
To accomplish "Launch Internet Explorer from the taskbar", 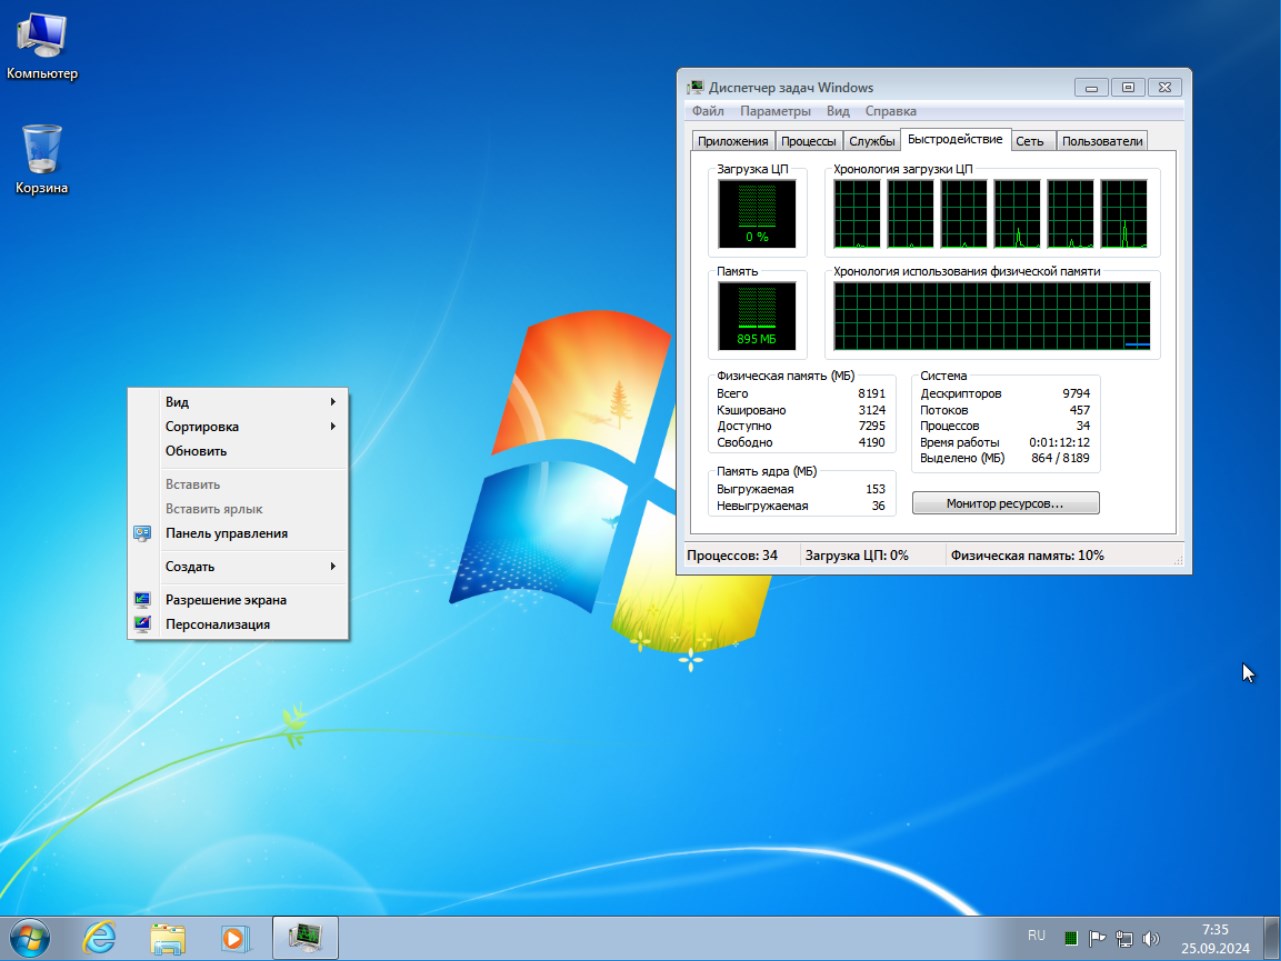I will pyautogui.click(x=99, y=938).
